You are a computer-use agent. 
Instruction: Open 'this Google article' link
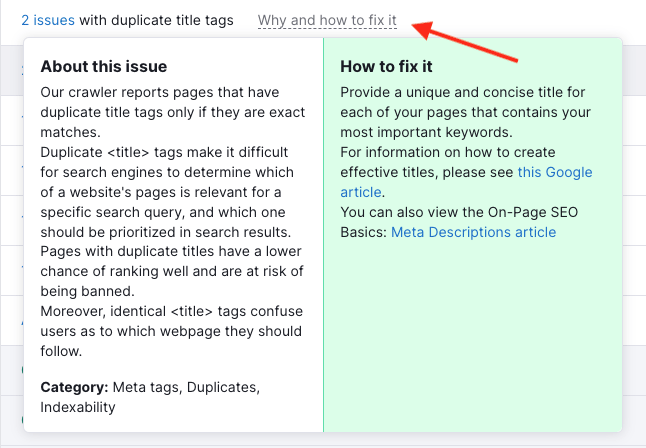[466, 182]
